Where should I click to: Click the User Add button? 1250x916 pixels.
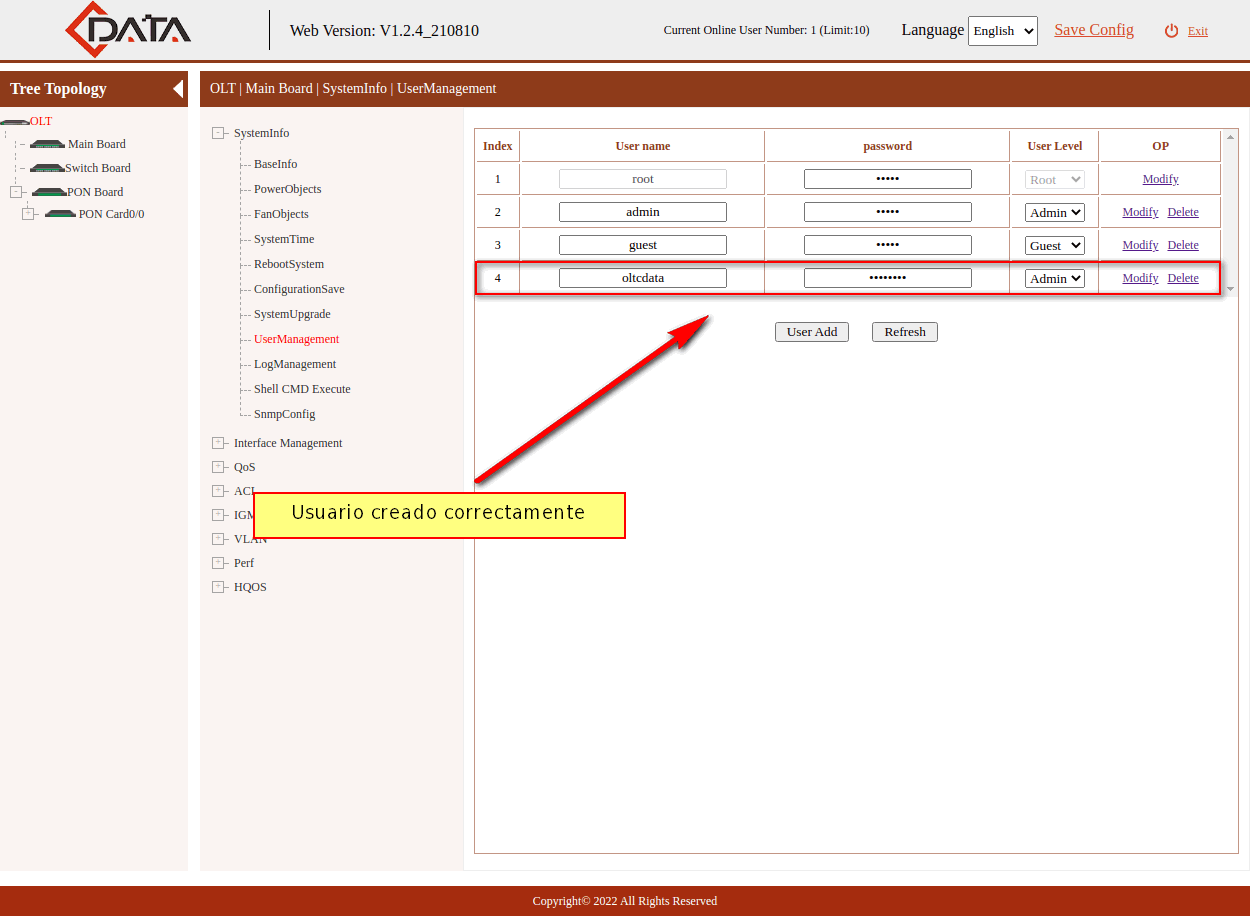(811, 332)
